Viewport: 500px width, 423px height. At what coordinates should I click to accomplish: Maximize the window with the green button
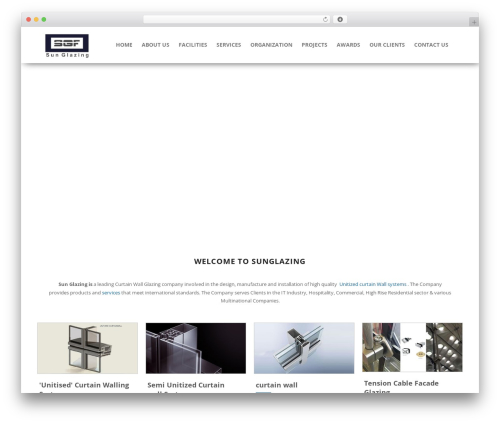click(x=44, y=20)
